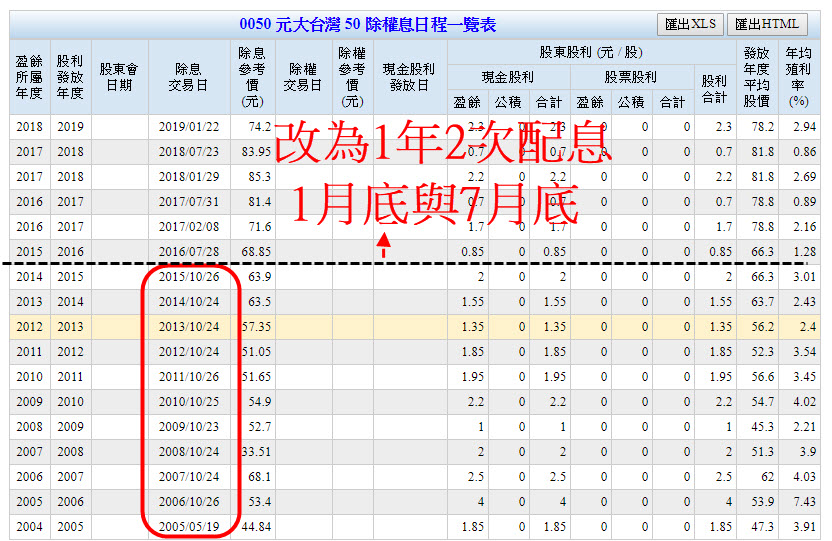Select ex-dividend date 2014/10/24

pos(189,302)
